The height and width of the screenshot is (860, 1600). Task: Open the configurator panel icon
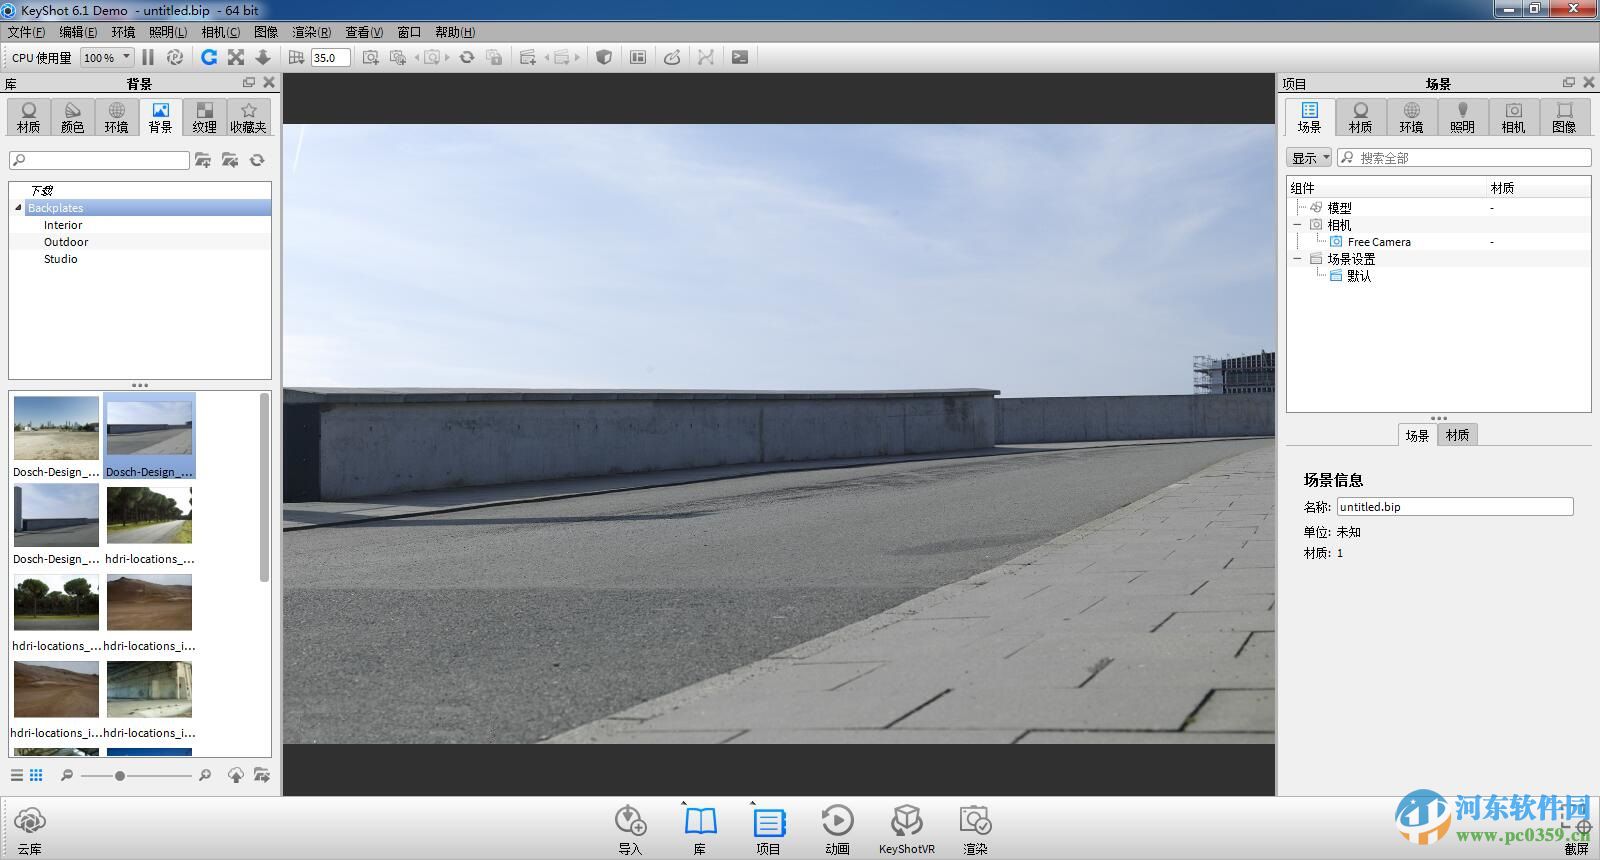pos(638,57)
